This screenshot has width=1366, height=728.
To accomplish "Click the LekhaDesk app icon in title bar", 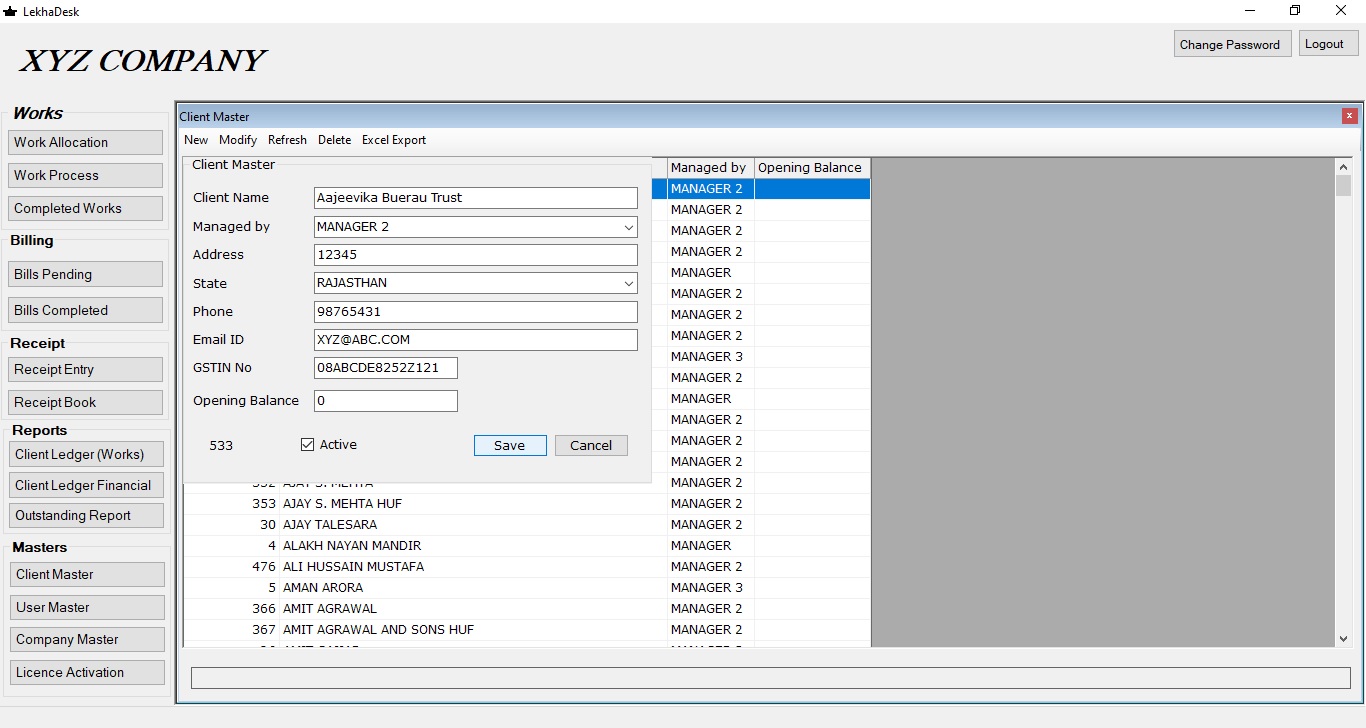I will coord(10,11).
